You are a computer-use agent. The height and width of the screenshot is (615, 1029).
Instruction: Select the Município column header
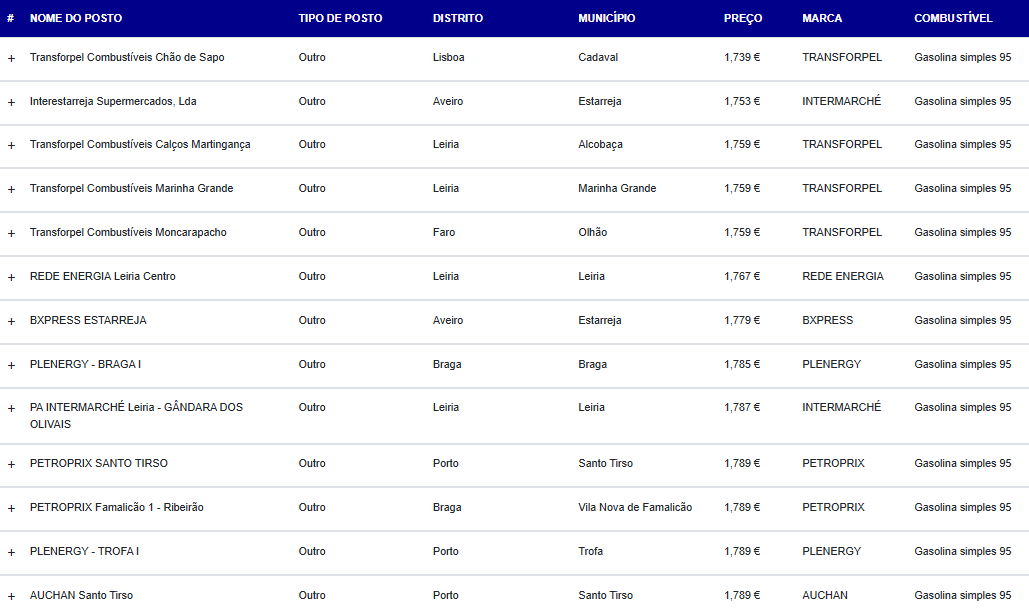(606, 18)
